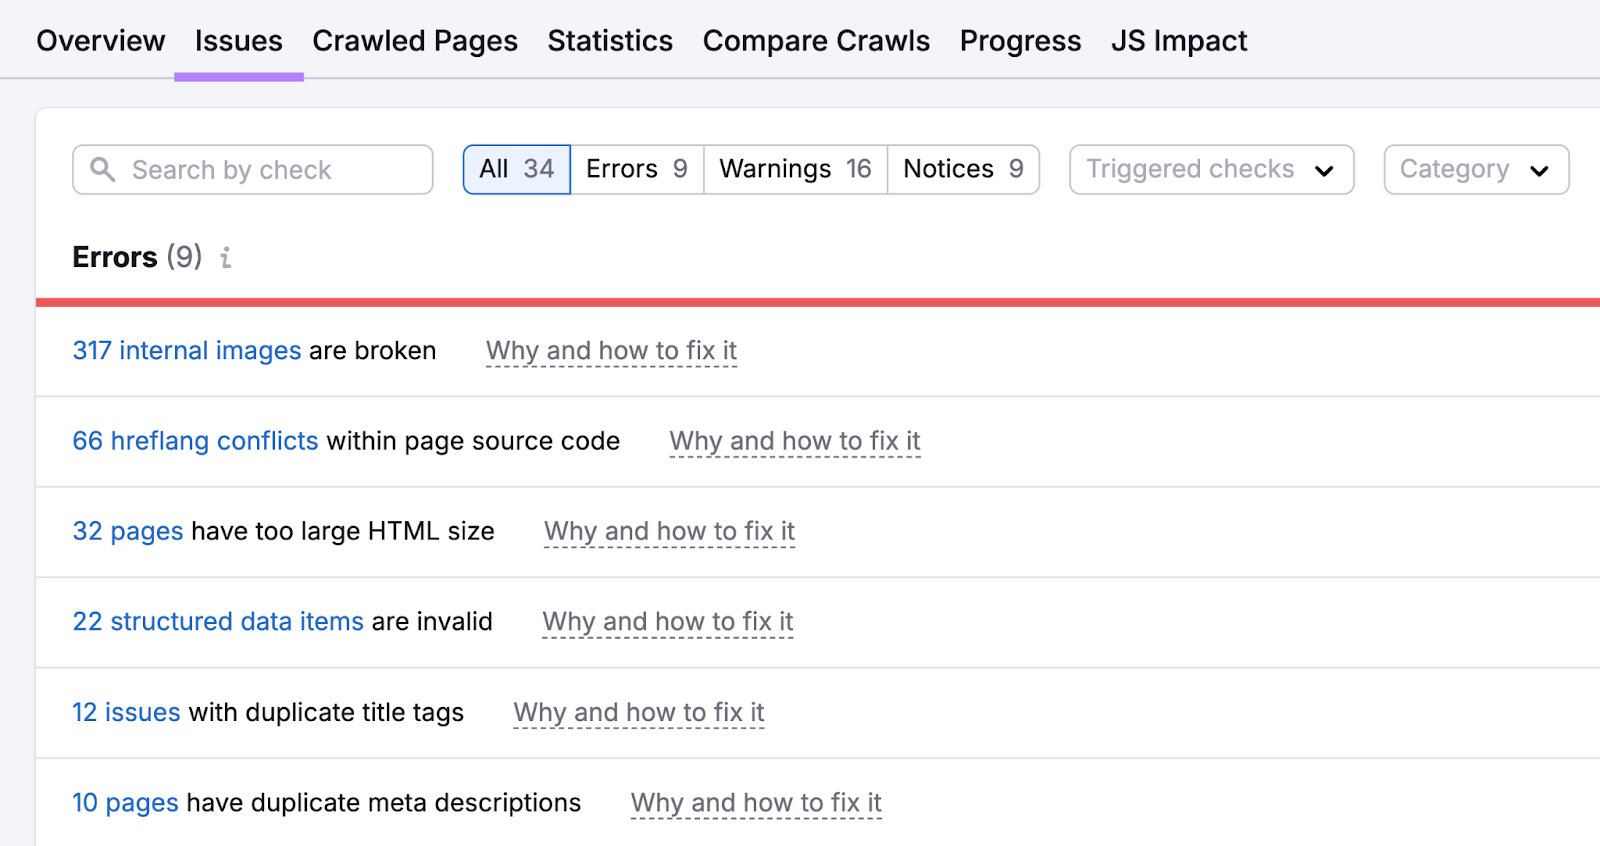Screen dimensions: 1600x846
Task: View 10 pages with duplicate meta descriptions
Action: 125,803
